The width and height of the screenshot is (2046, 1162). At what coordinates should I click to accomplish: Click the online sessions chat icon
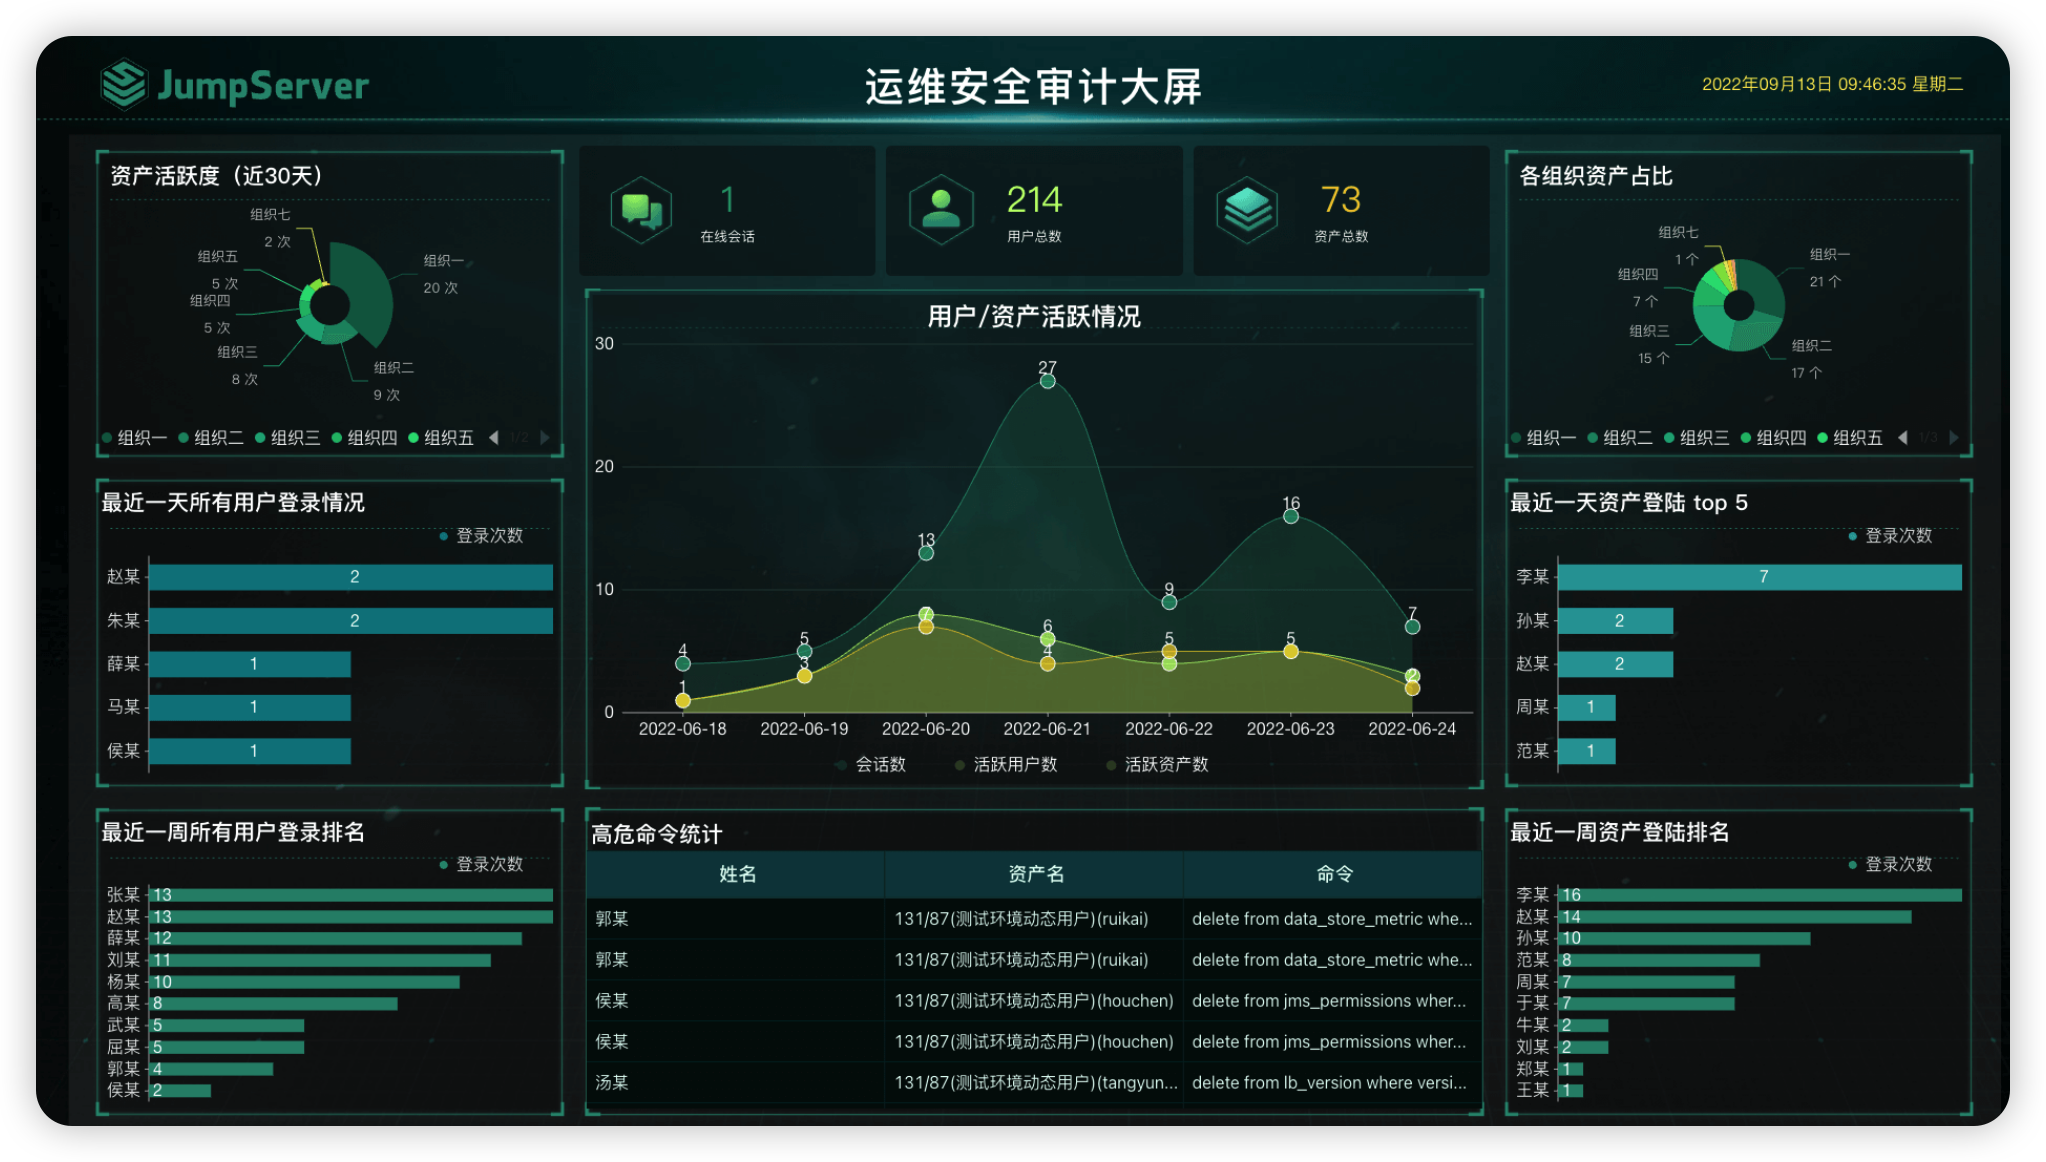641,210
